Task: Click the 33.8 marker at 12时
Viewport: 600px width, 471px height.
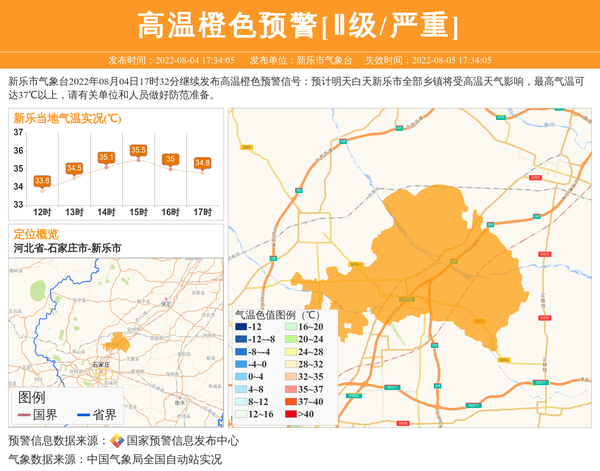Action: 42,181
